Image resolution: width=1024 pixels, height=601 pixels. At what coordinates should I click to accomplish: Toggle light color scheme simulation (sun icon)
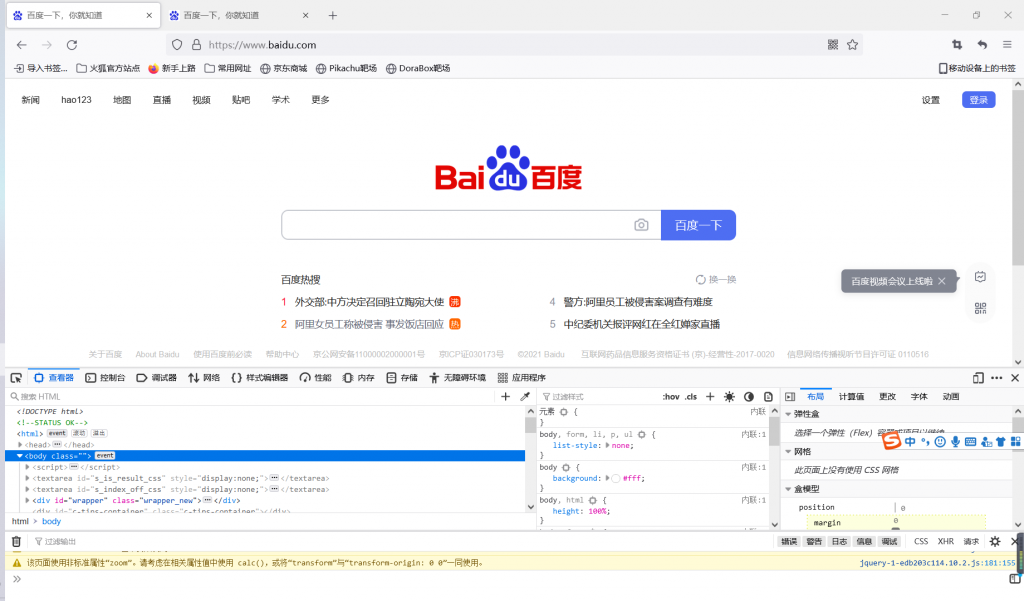729,397
